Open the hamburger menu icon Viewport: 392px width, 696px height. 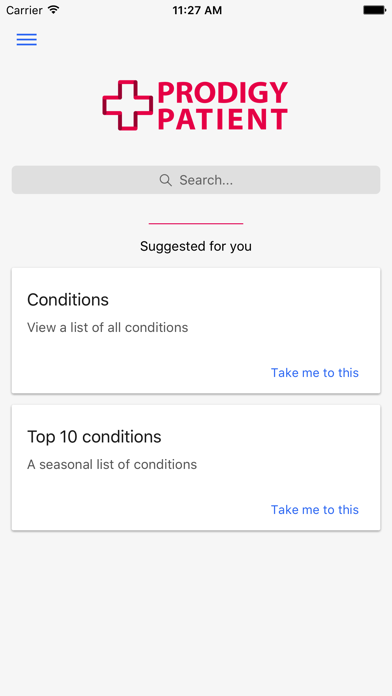tap(27, 40)
